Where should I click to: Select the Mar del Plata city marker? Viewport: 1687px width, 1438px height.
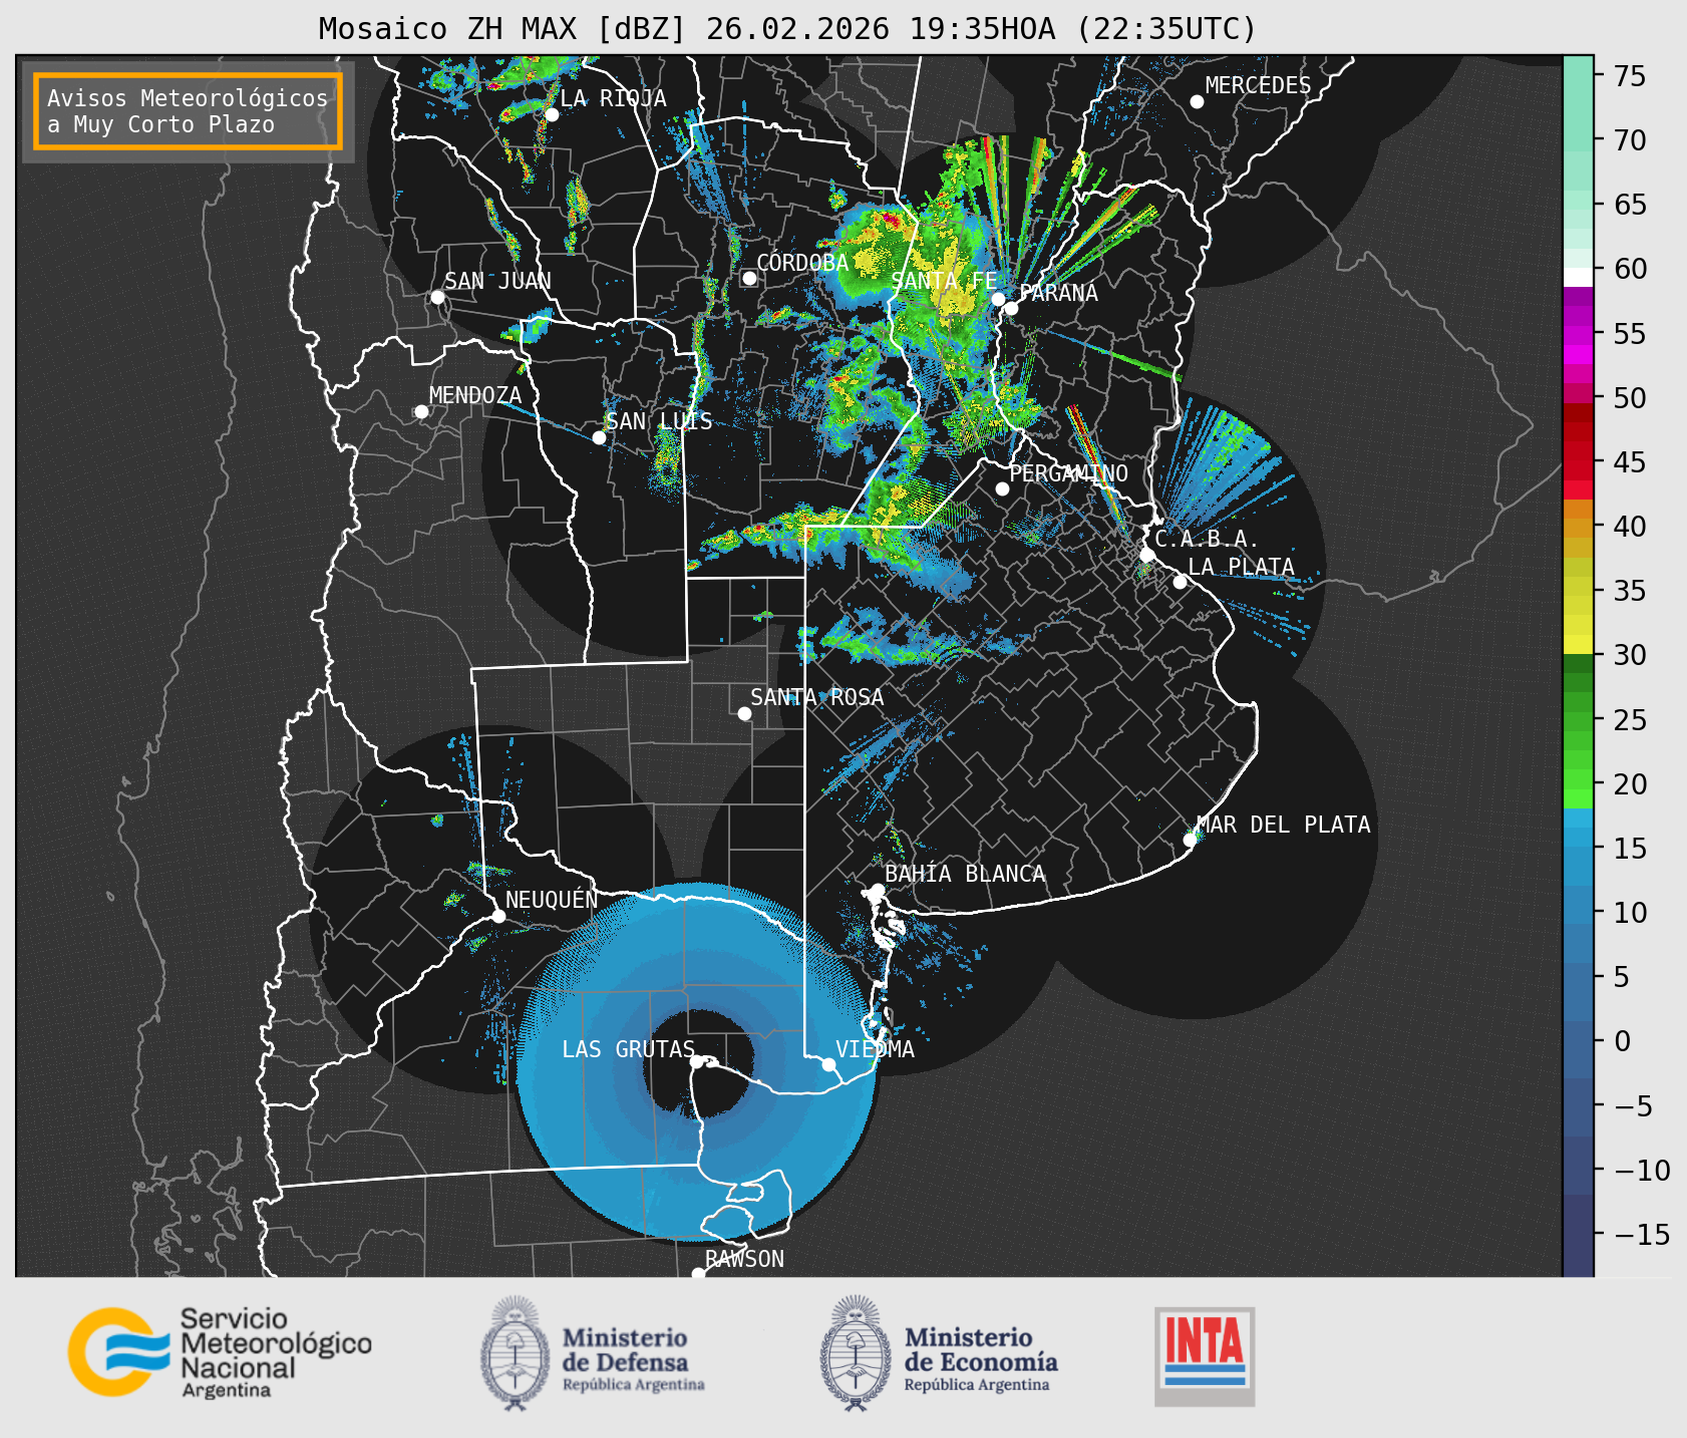(1190, 840)
